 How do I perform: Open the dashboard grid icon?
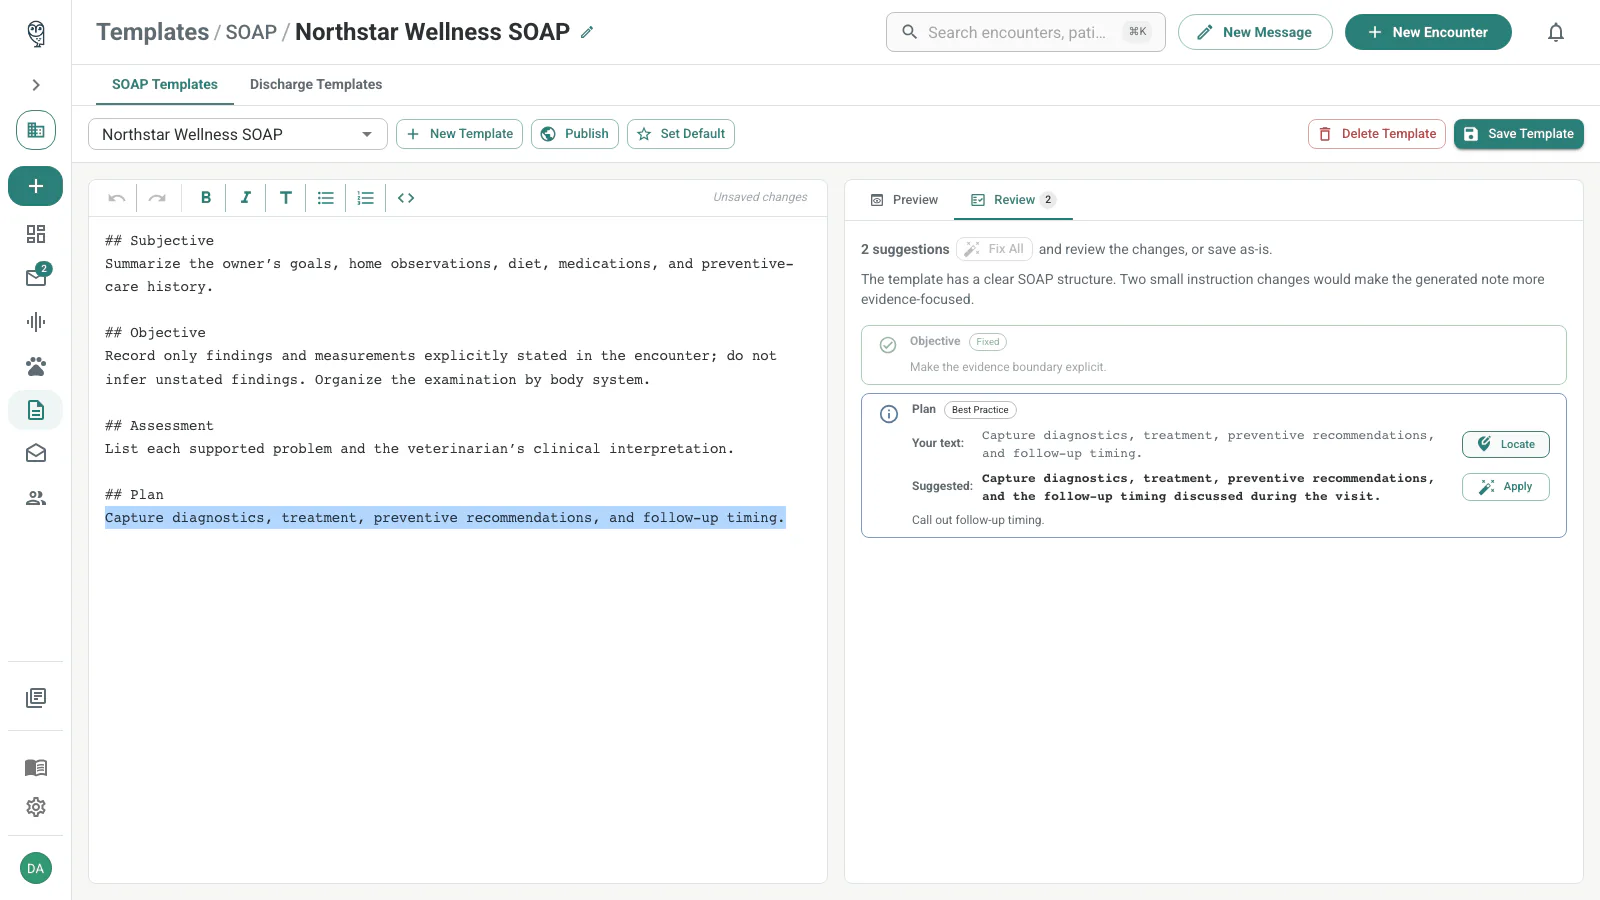(36, 234)
